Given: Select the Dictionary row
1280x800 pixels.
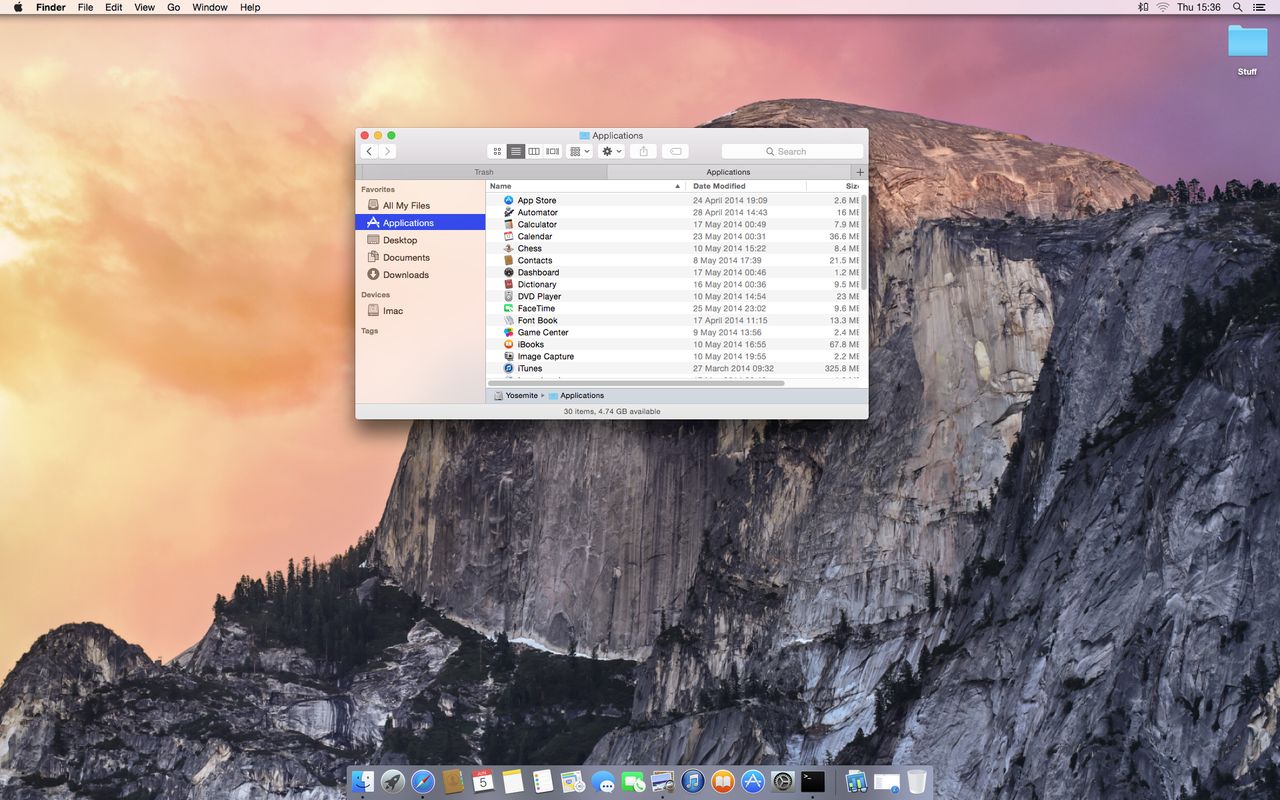Looking at the screenshot, I should tap(673, 284).
